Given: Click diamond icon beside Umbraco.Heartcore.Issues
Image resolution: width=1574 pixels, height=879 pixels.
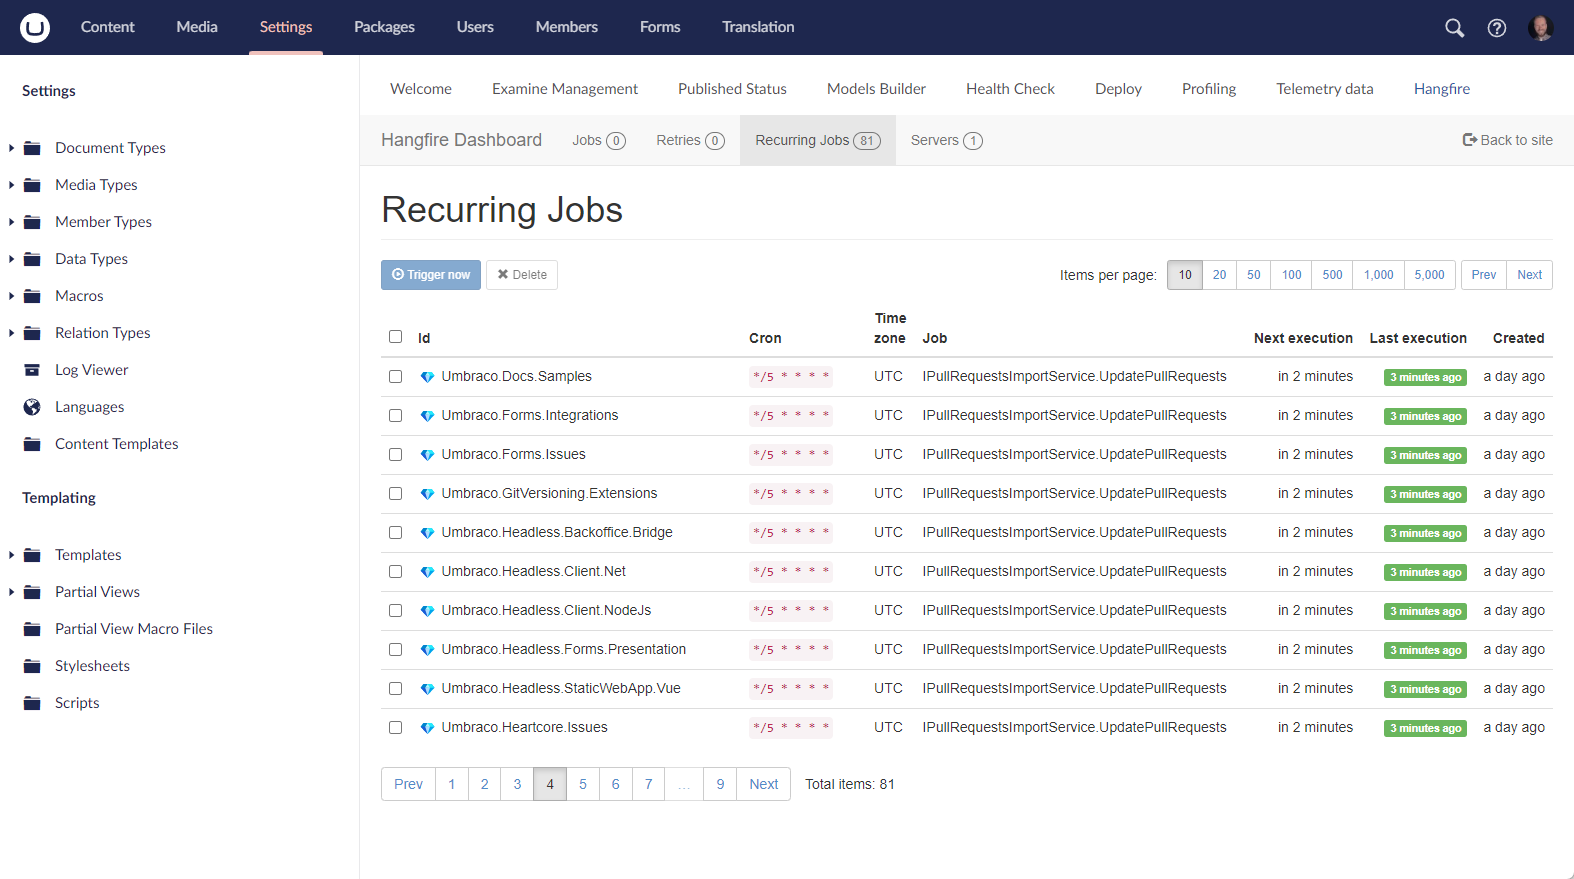Looking at the screenshot, I should click(x=427, y=728).
